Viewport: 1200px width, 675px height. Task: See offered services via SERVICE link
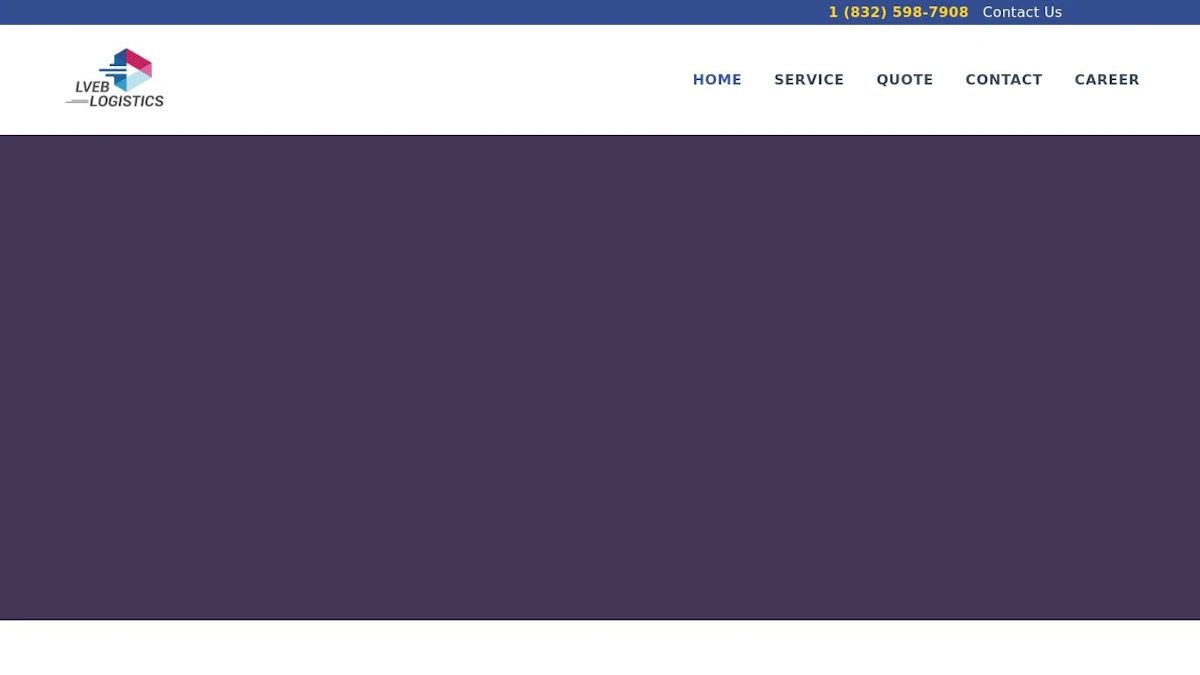809,80
